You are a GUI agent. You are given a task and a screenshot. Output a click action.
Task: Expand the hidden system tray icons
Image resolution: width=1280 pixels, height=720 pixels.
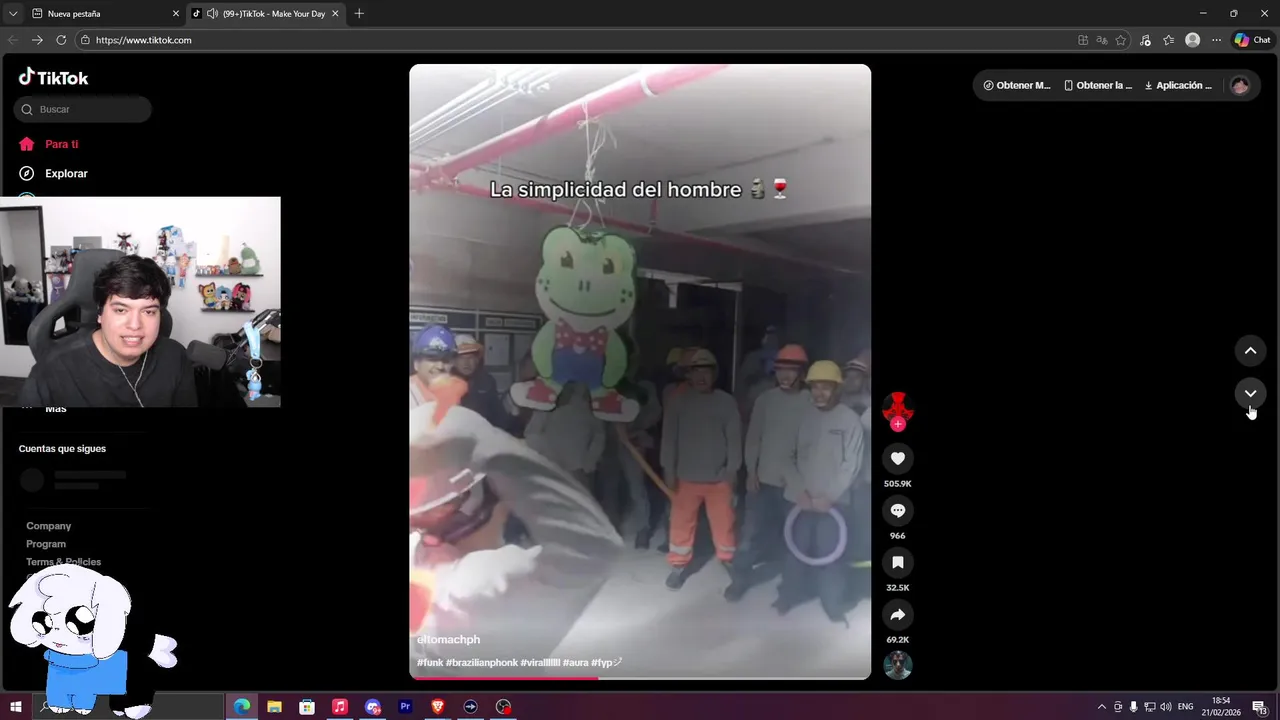(x=1102, y=707)
